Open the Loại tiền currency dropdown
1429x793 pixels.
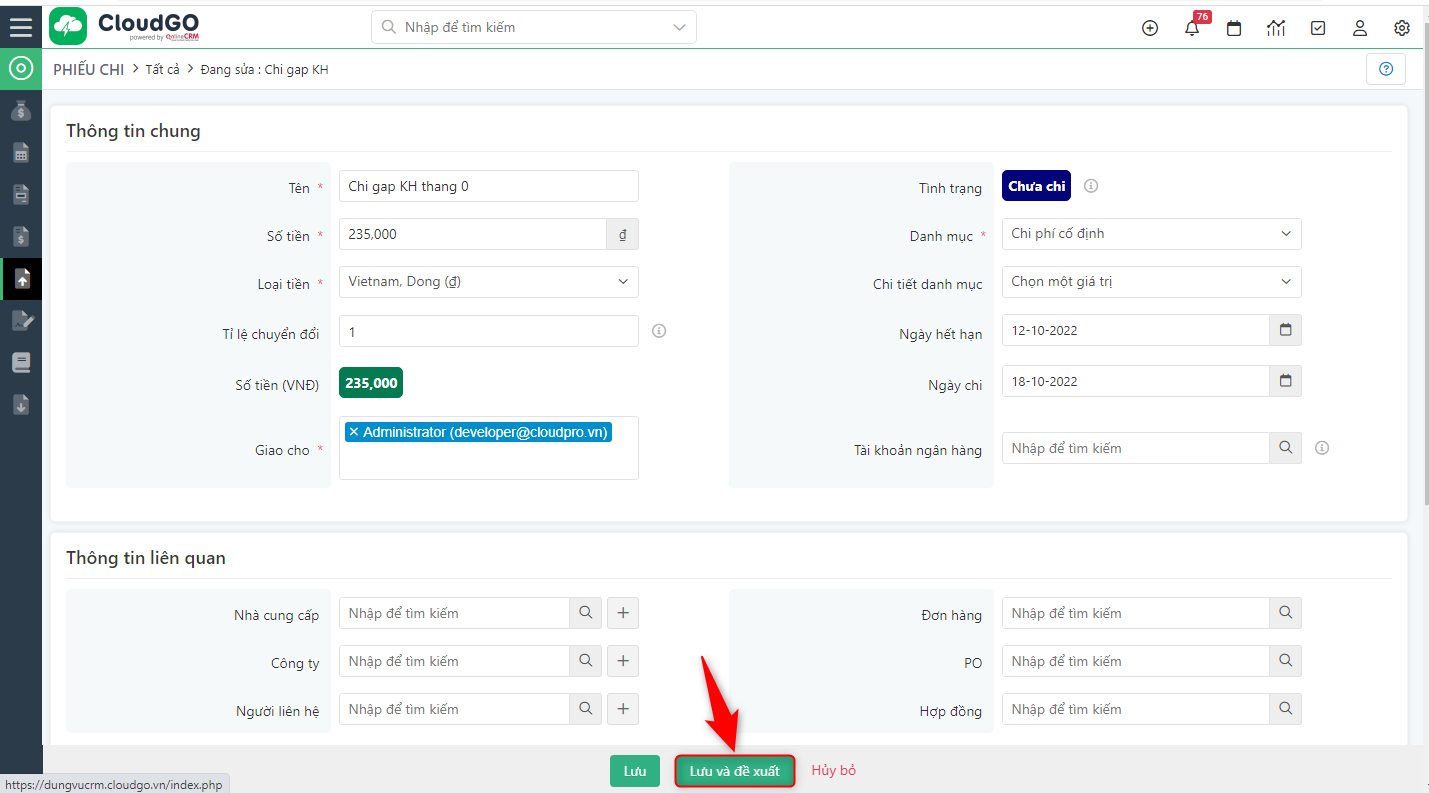(488, 281)
